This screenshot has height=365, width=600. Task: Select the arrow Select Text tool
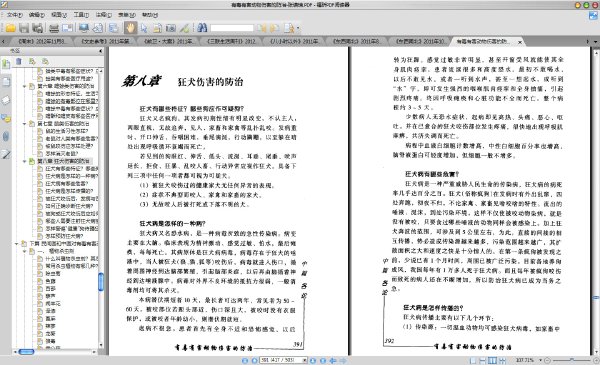(x=144, y=28)
